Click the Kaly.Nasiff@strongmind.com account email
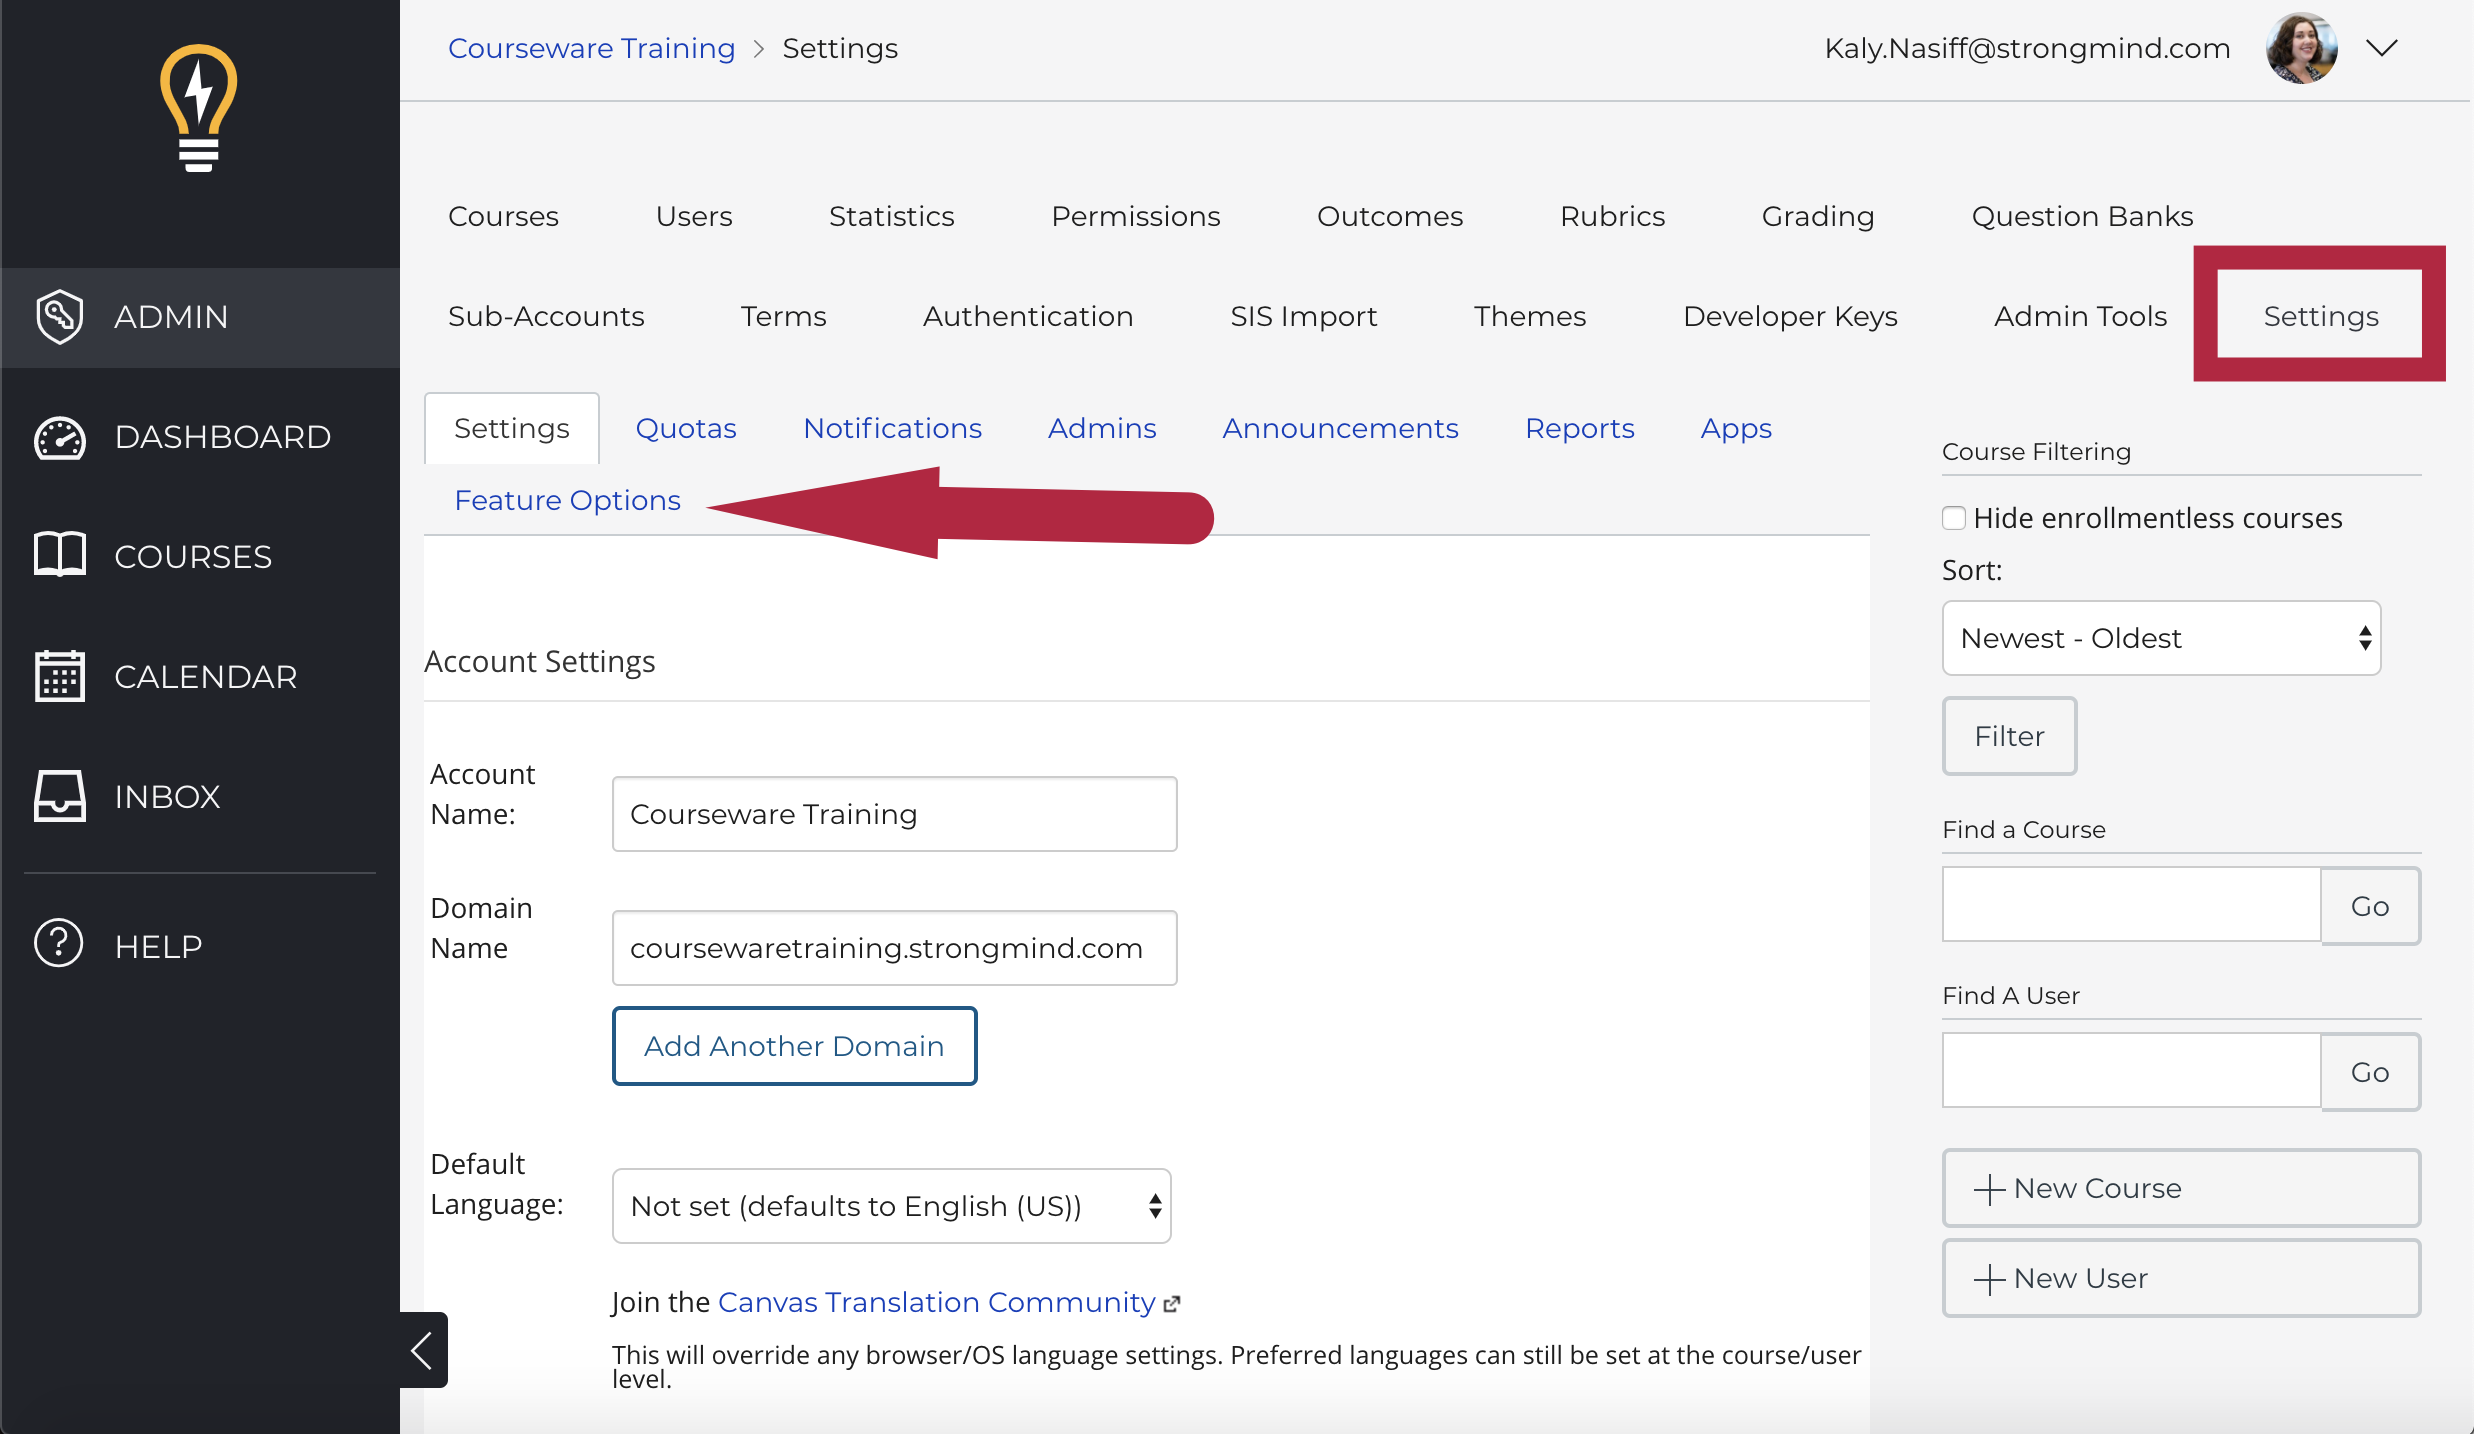2474x1434 pixels. click(2027, 48)
